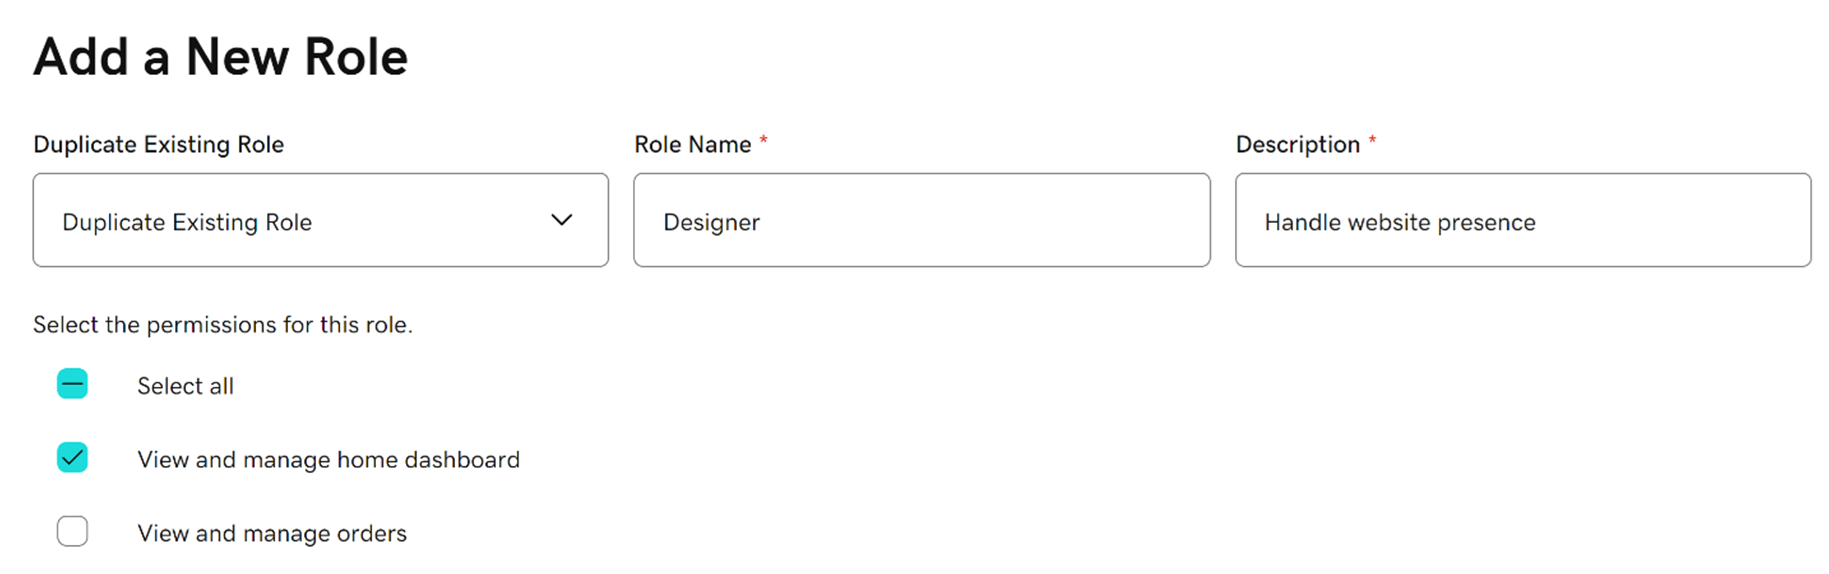Click the "View and manage home dashboard" label
Viewport: 1829px width, 574px height.
point(328,459)
